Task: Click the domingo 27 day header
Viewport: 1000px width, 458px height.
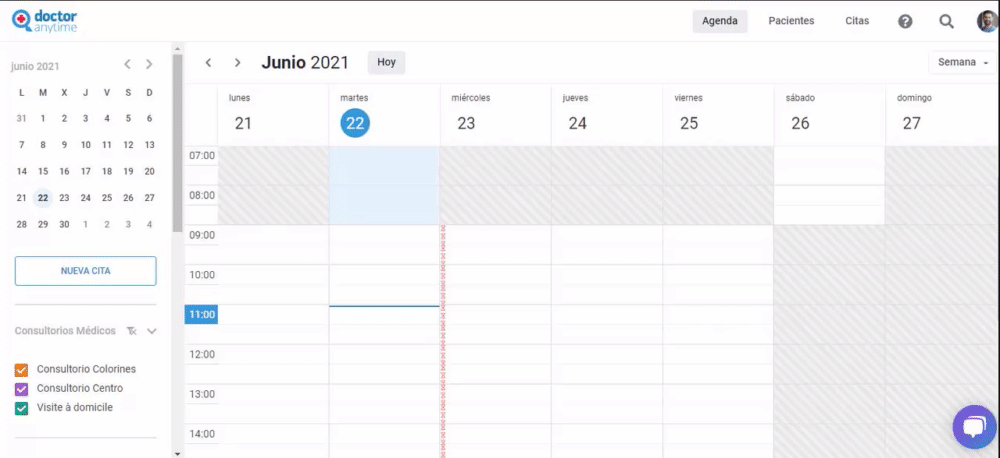Action: (x=941, y=115)
